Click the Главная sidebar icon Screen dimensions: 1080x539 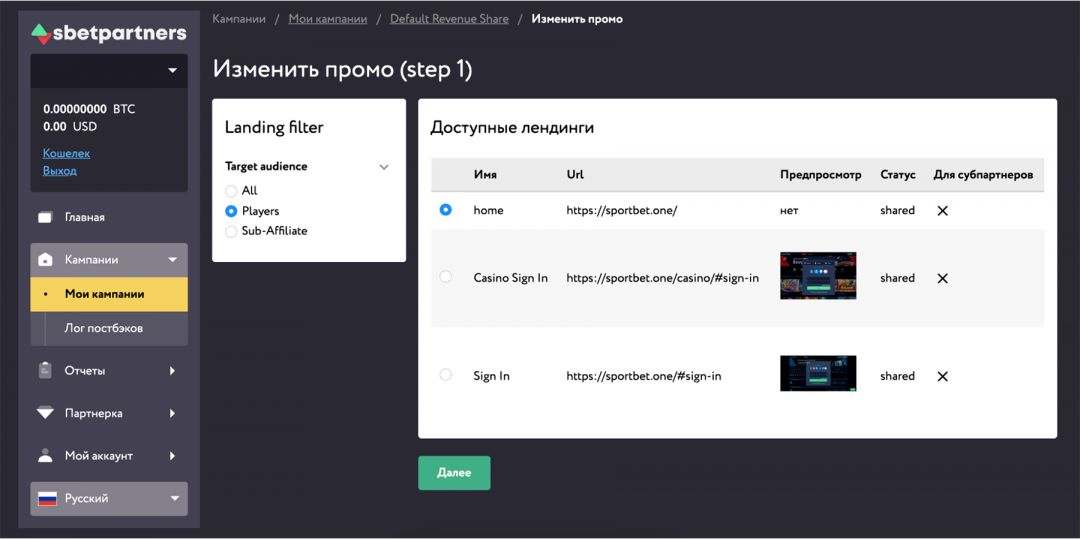(x=45, y=218)
